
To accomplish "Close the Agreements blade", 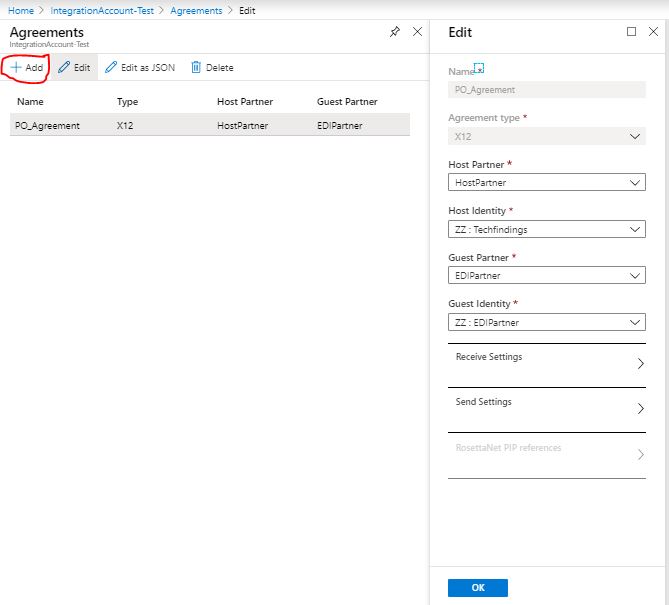I will coord(417,32).
